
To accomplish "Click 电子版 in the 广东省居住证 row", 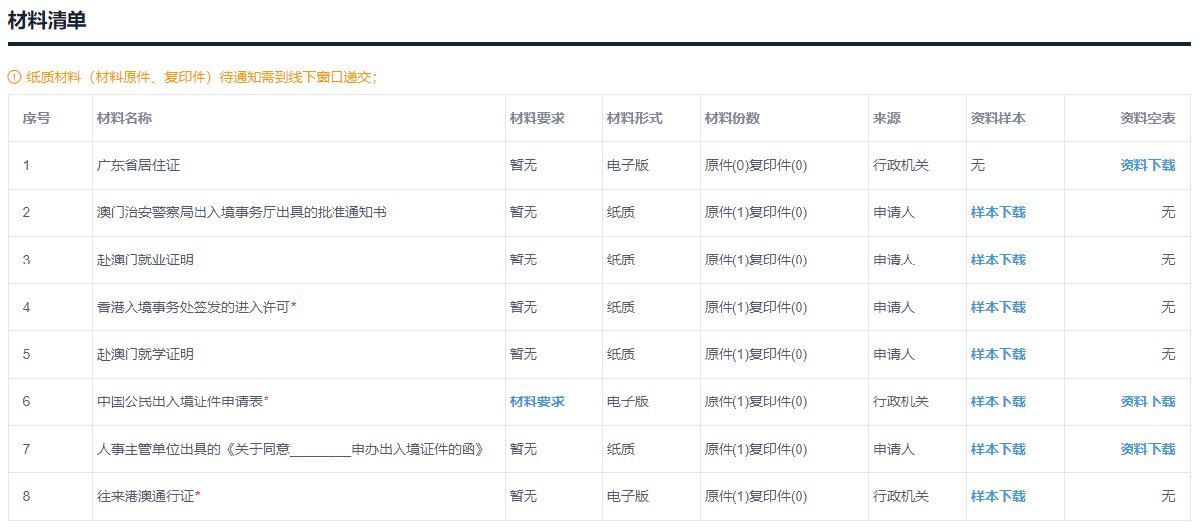I will 628,165.
